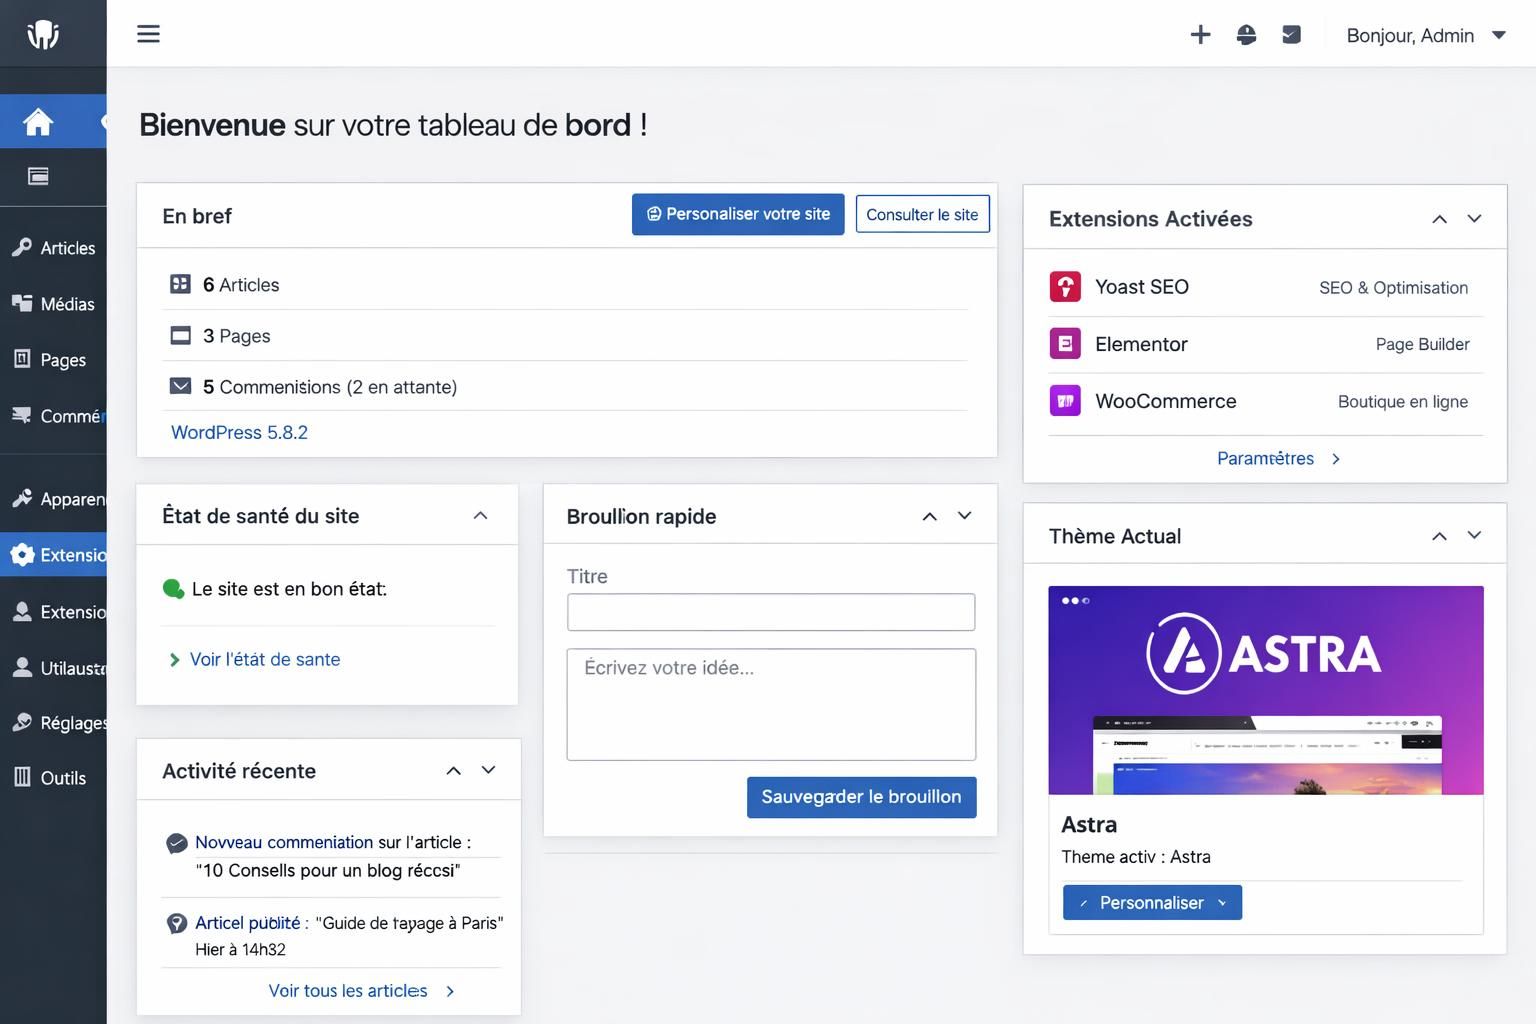The width and height of the screenshot is (1536, 1024).
Task: Click the Commentaires envelope icon in En bref
Action: coord(180,386)
